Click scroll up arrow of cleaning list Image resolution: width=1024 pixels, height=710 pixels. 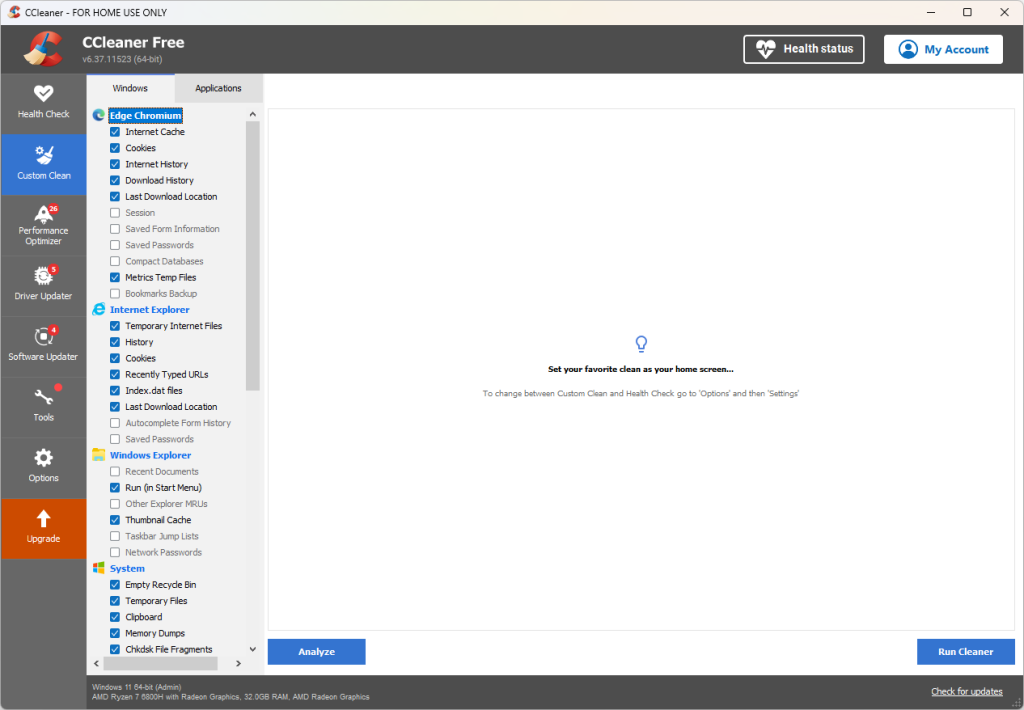click(253, 114)
